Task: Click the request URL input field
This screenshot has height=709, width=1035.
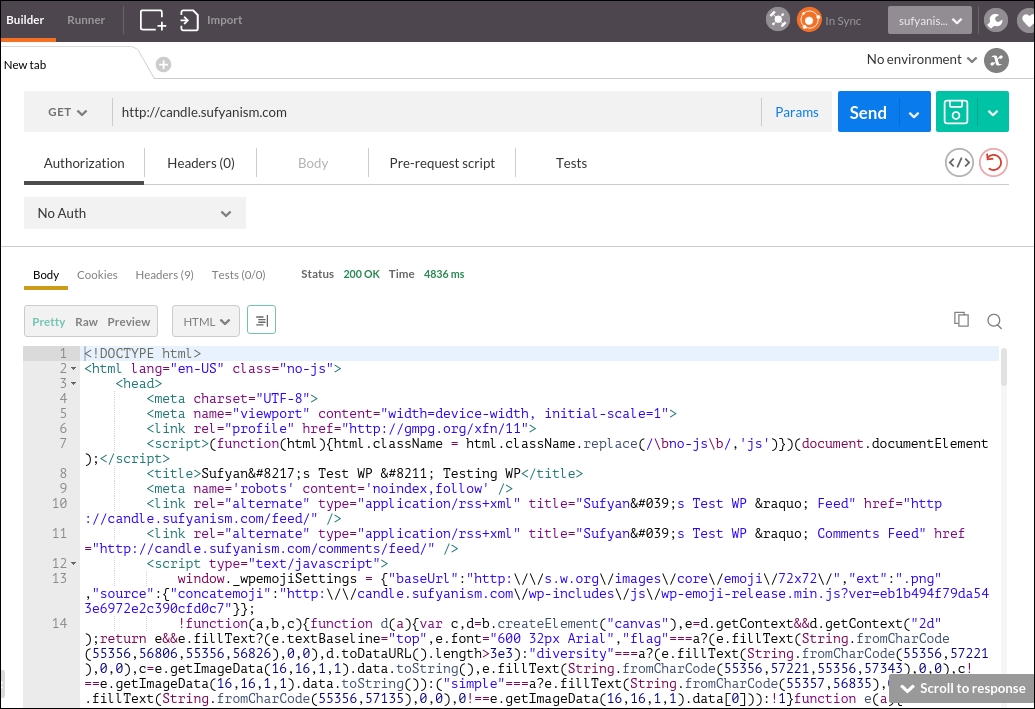Action: [400, 112]
